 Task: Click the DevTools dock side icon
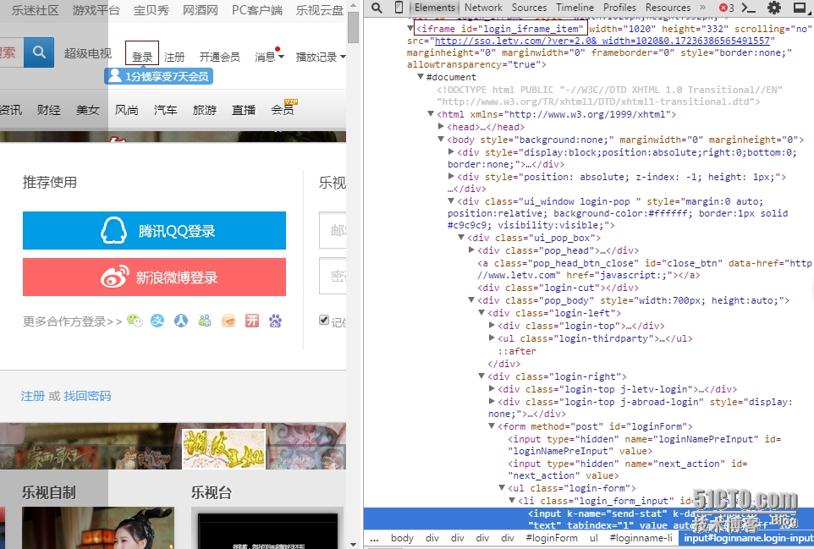(x=799, y=8)
